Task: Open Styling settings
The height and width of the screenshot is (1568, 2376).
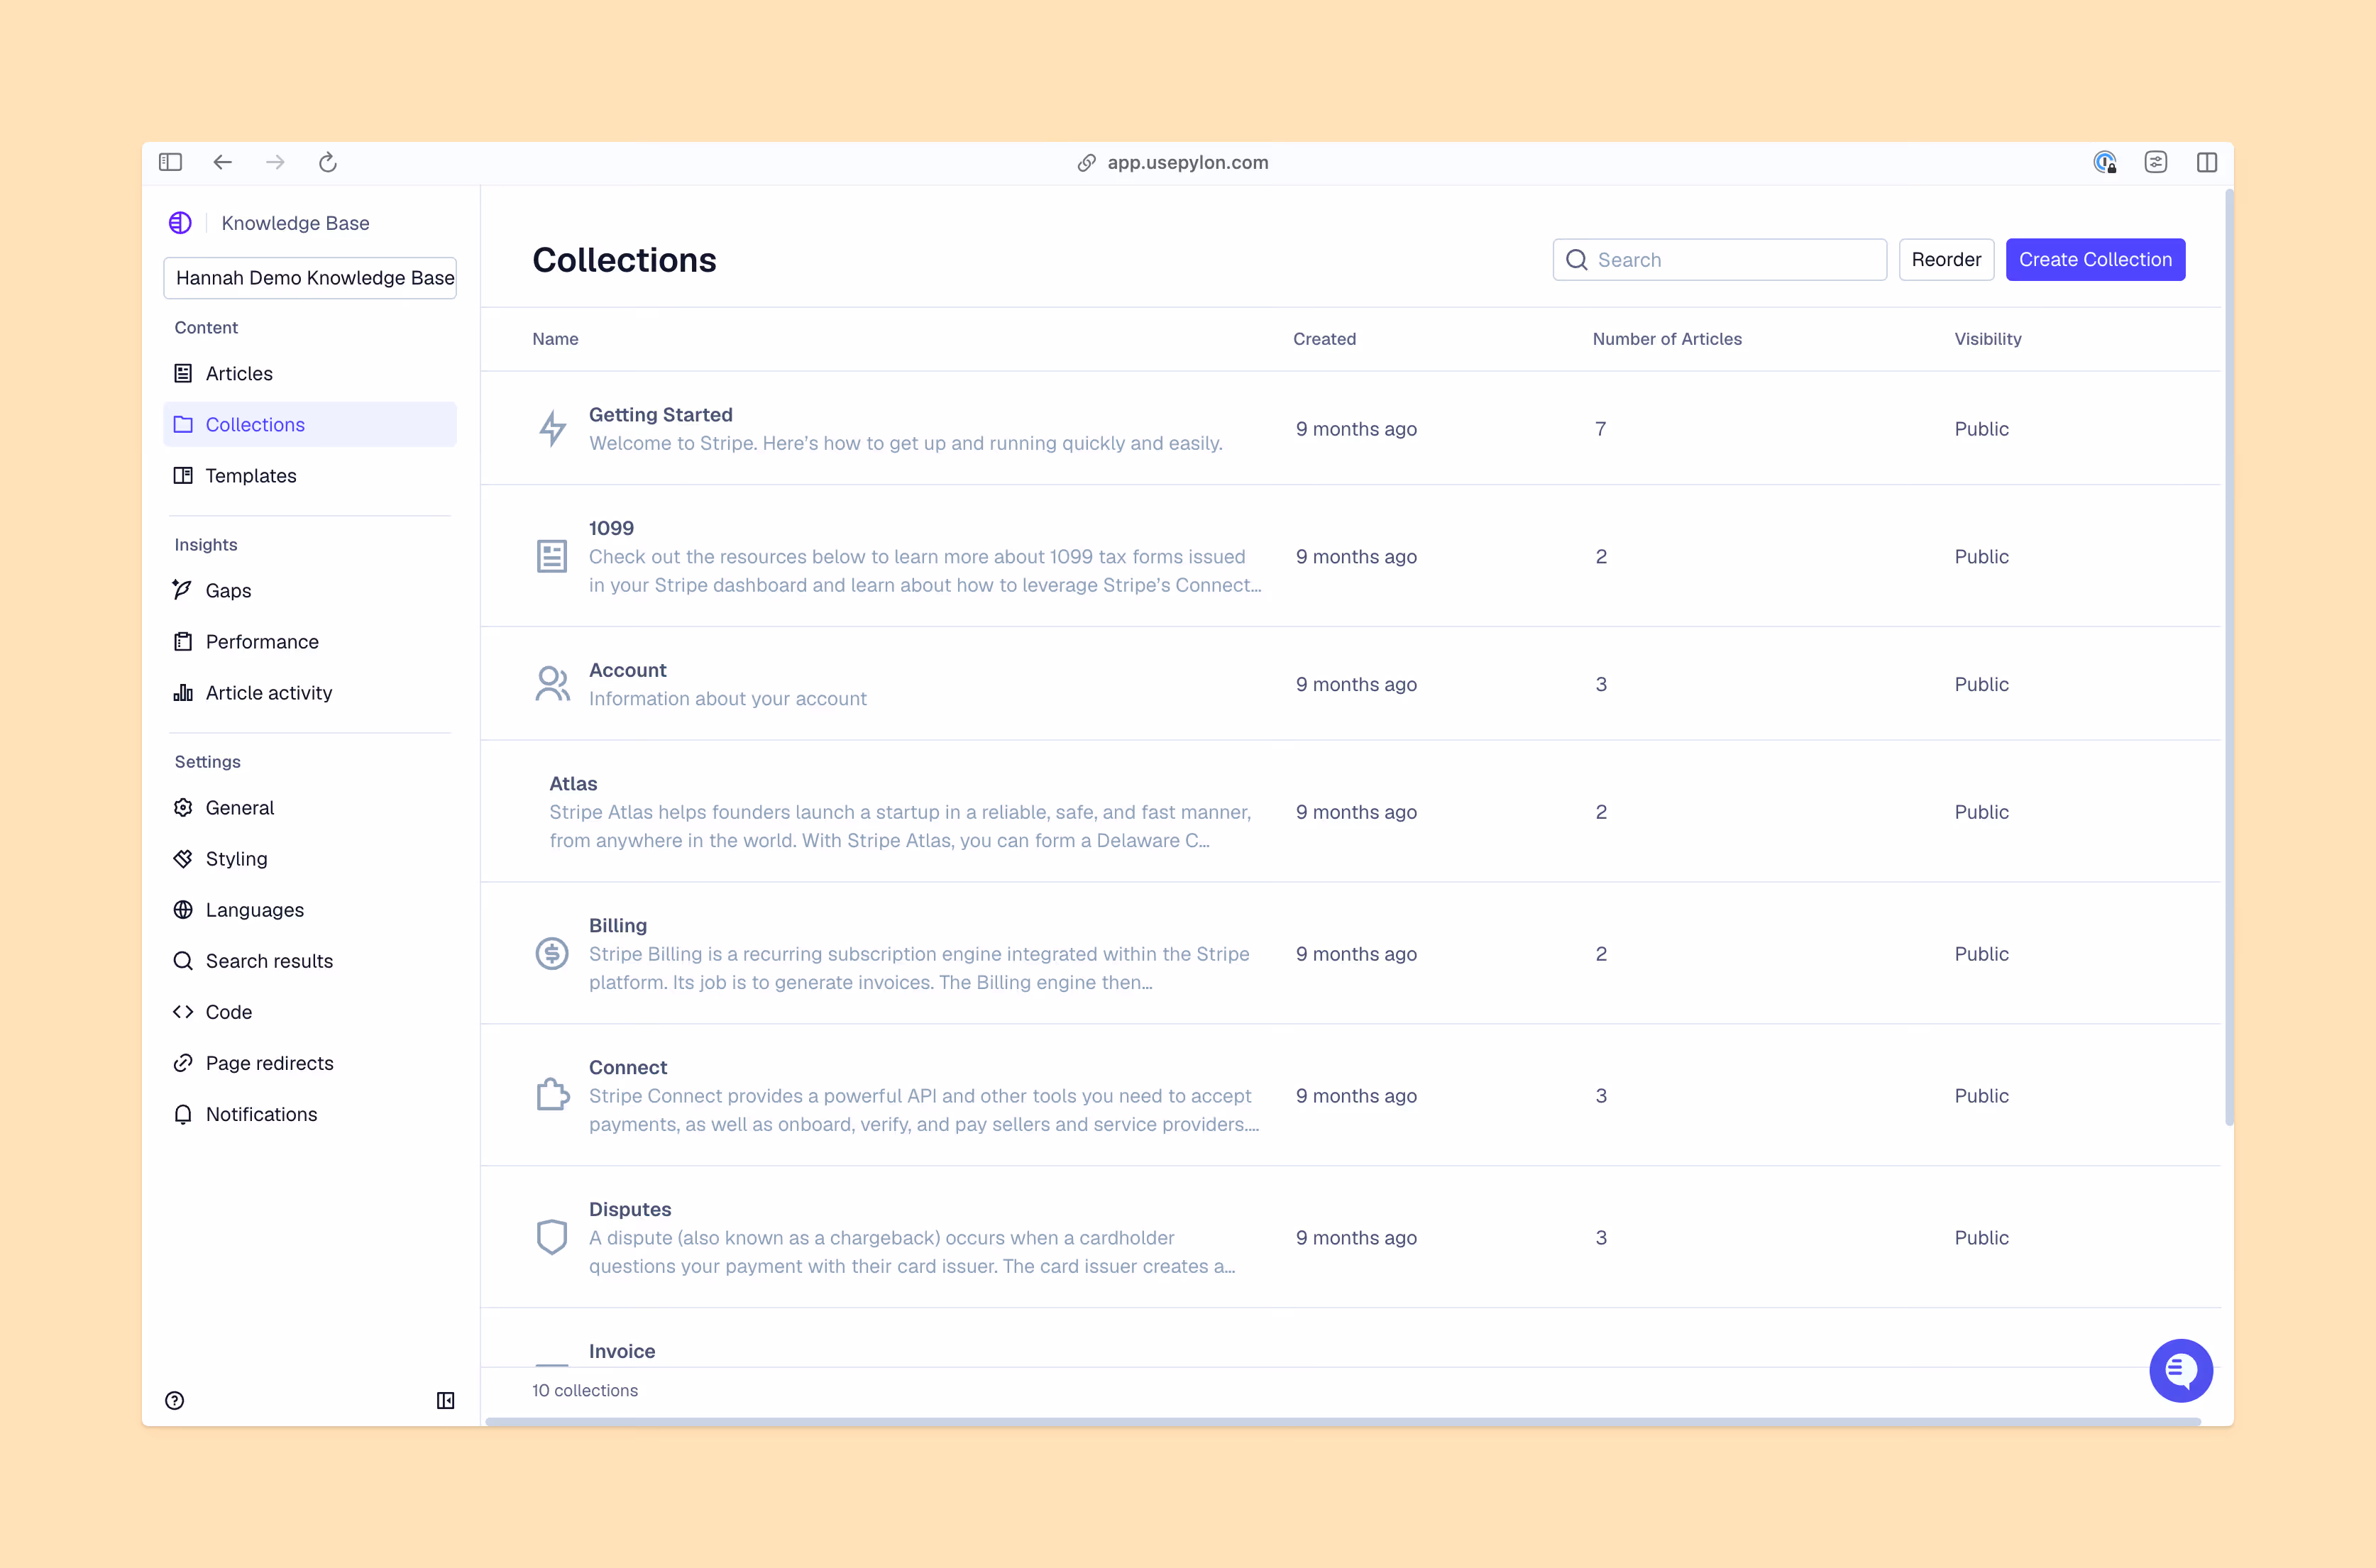Action: [x=310, y=858]
